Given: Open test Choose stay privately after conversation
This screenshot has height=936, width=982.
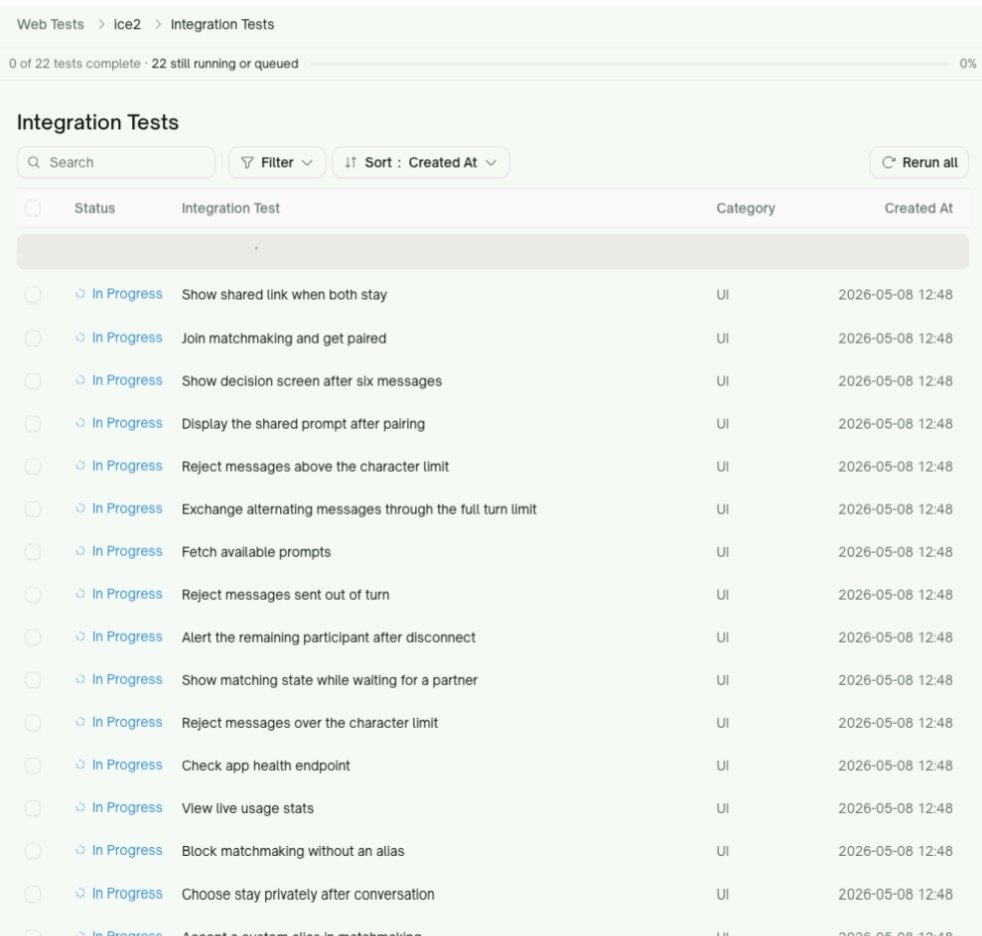Looking at the screenshot, I should 308,894.
